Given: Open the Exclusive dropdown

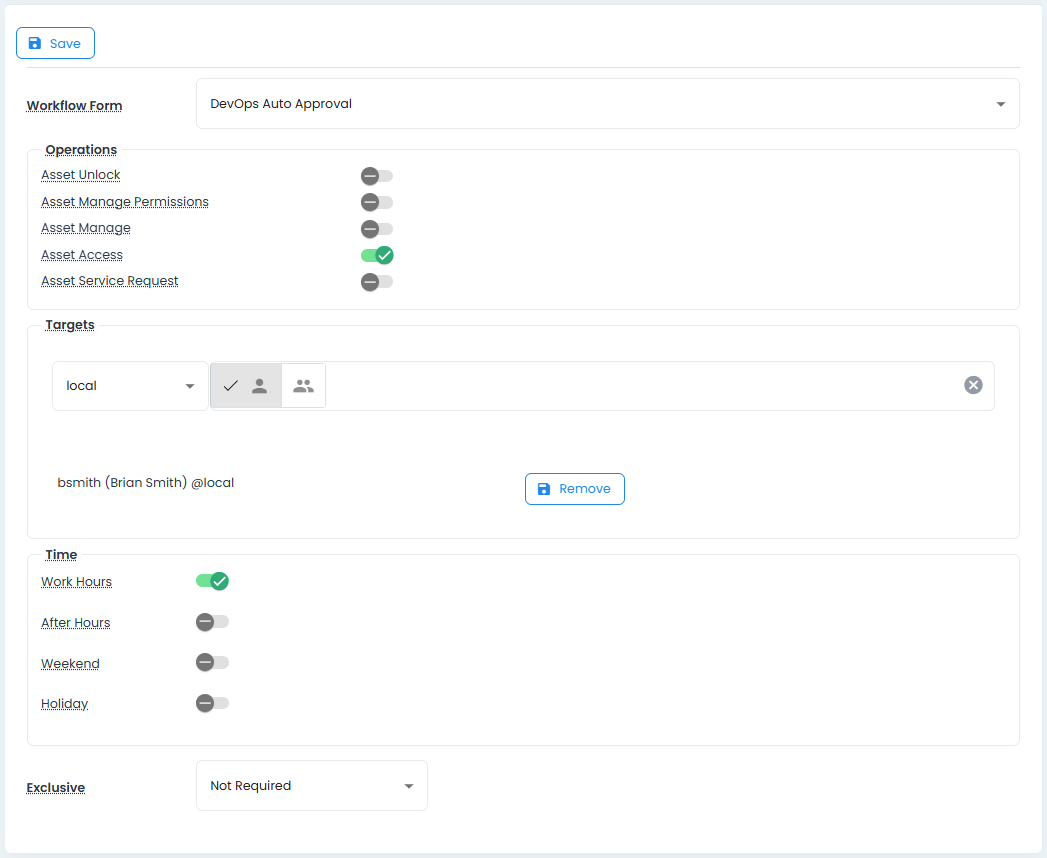Looking at the screenshot, I should pos(311,786).
